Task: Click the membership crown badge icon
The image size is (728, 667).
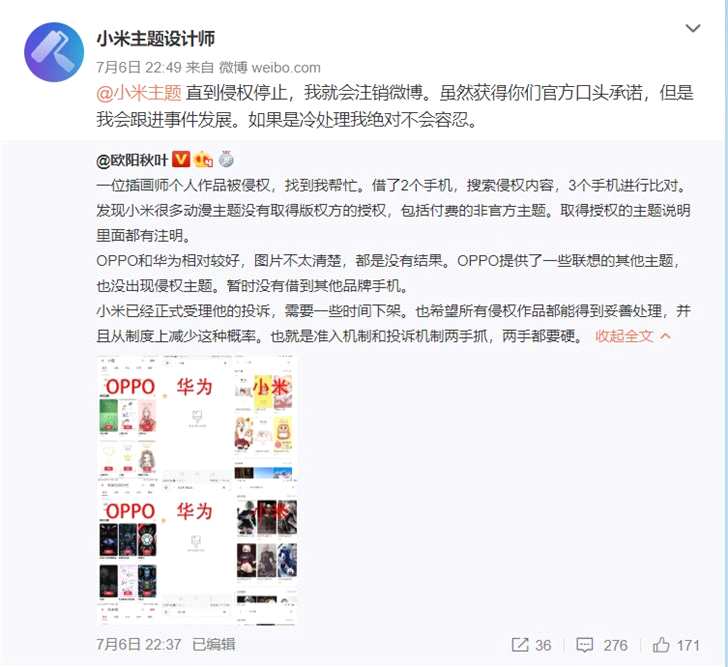Action: [204, 159]
